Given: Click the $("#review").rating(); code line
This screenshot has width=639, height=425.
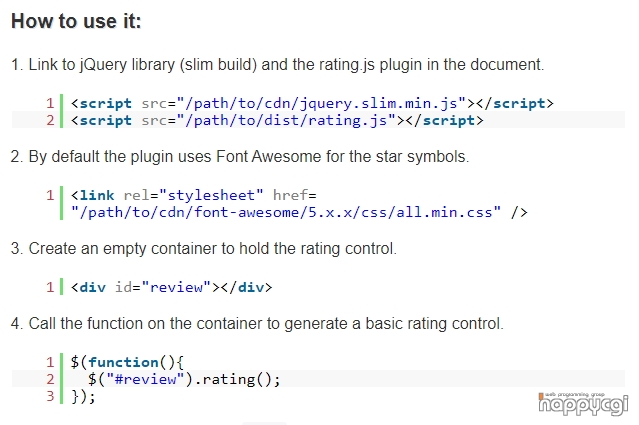Looking at the screenshot, I should (x=184, y=379).
